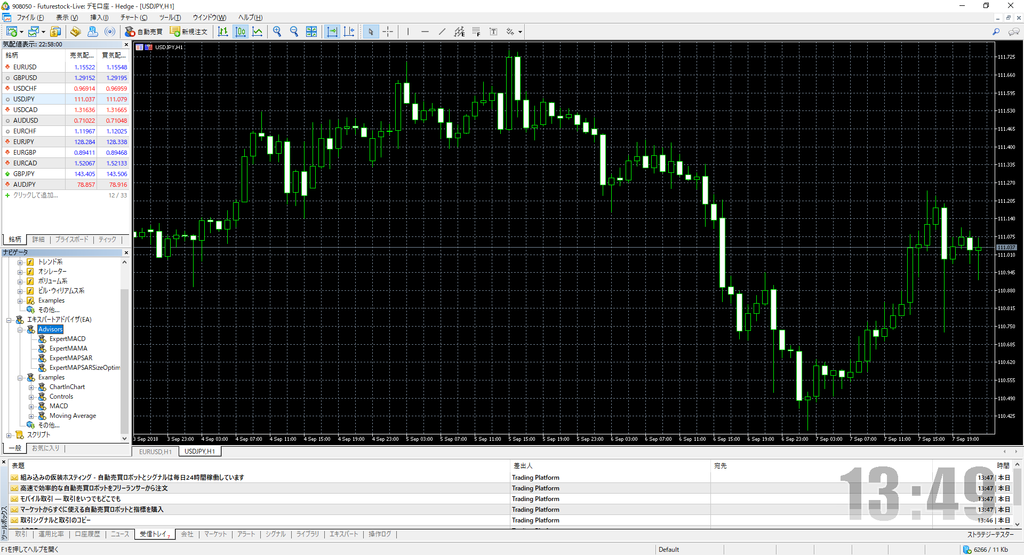Toggle the Data Window icon

[76, 31]
